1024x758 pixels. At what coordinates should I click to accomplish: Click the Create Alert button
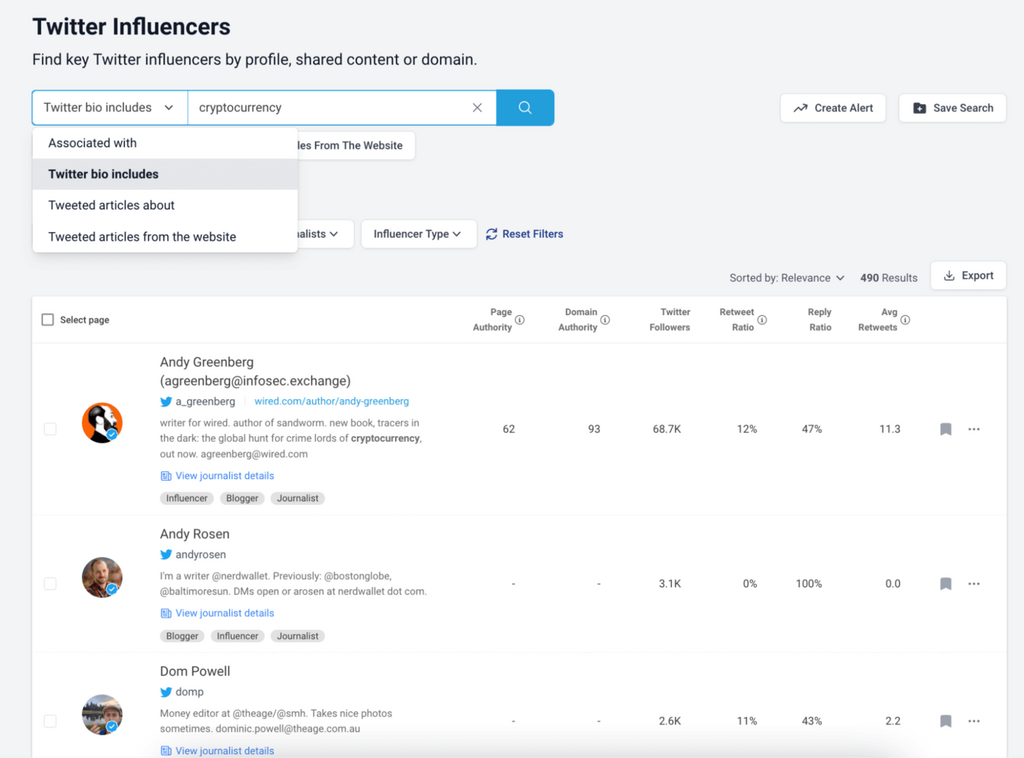(x=833, y=108)
